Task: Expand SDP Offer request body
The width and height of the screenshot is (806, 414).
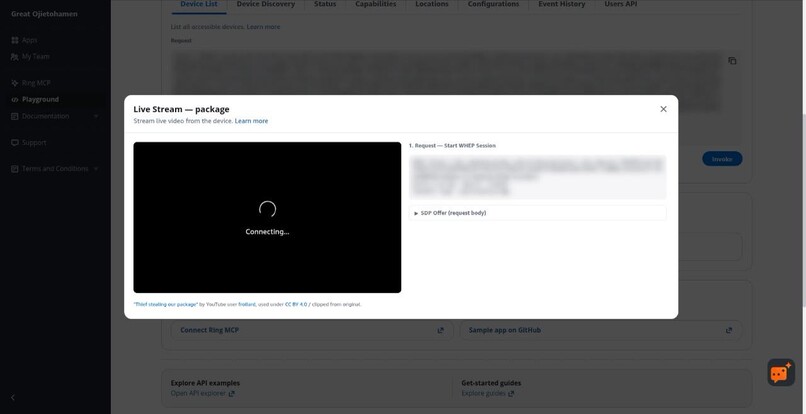Action: [x=537, y=213]
